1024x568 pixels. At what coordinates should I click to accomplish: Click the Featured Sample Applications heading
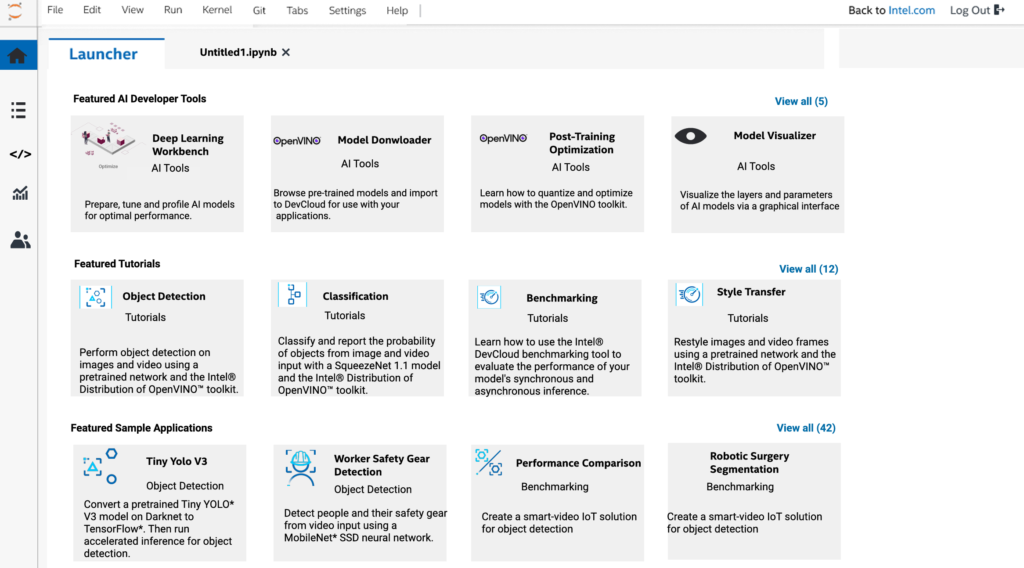point(142,428)
